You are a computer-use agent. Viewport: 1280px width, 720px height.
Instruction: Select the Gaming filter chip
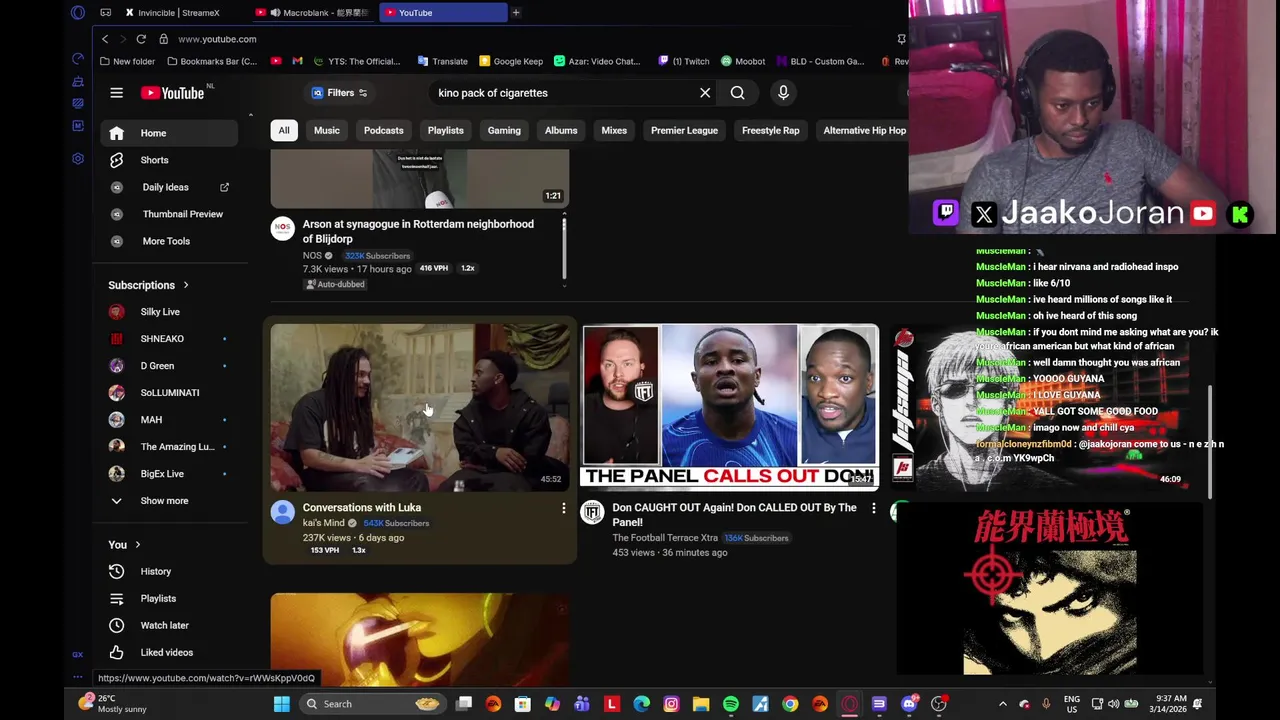504,130
